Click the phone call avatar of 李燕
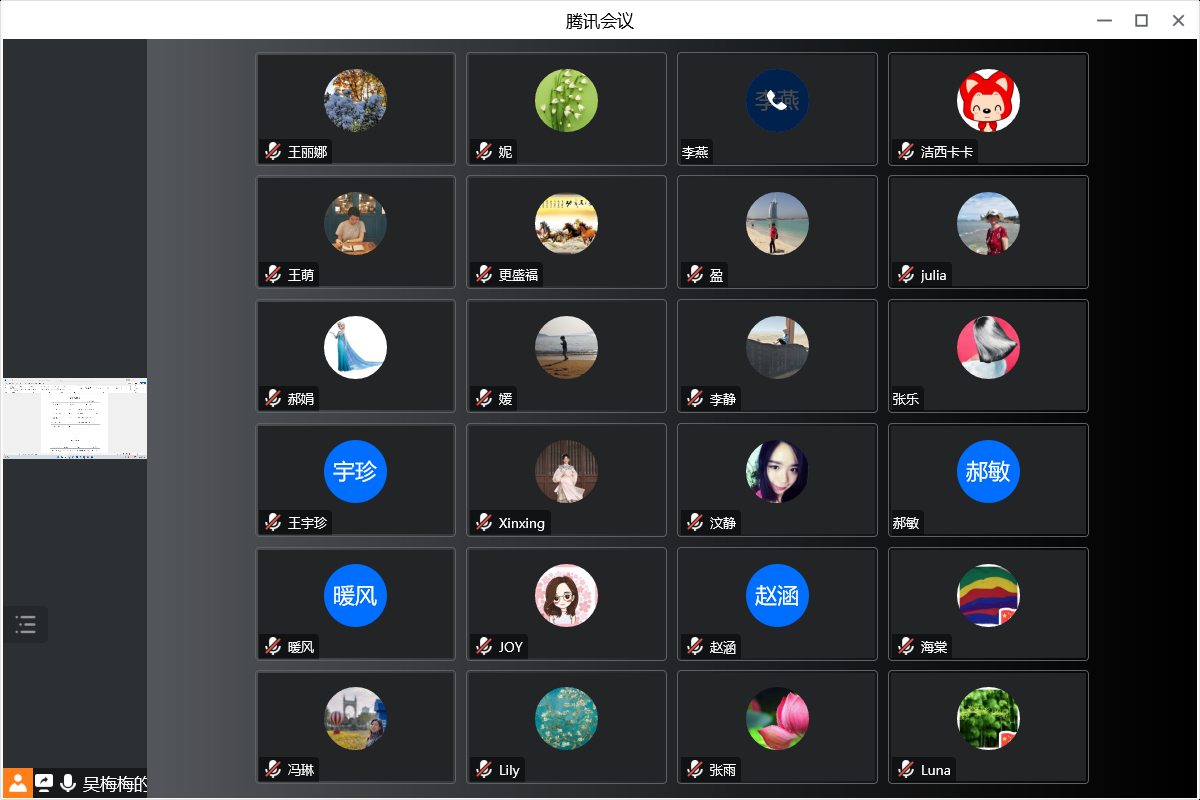This screenshot has width=1200, height=800. [777, 100]
